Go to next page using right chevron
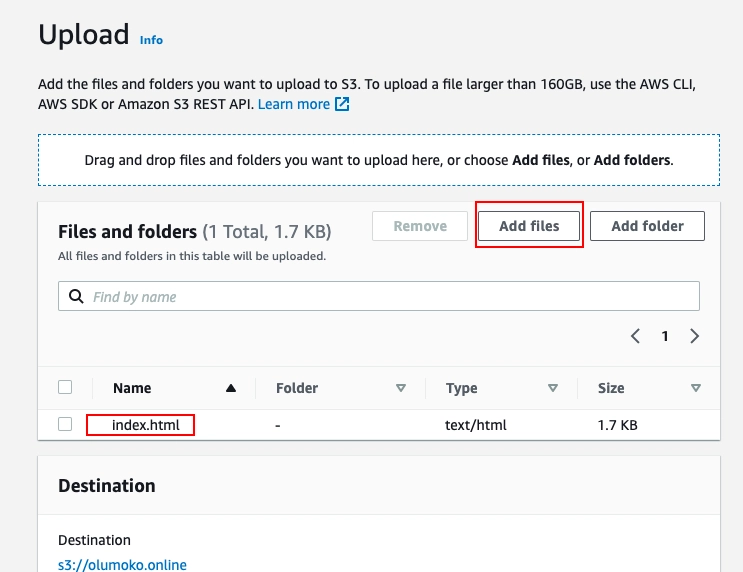The width and height of the screenshot is (743, 572). click(x=695, y=336)
